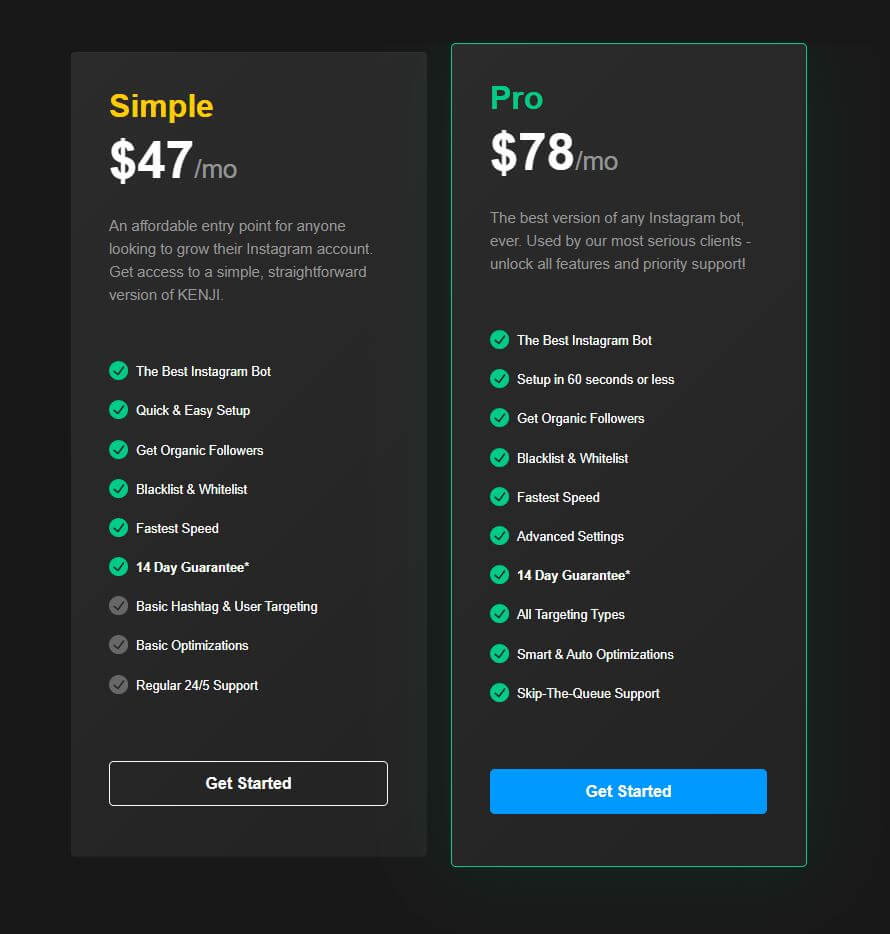Select the green Pro plan title
This screenshot has width=890, height=934.
516,98
